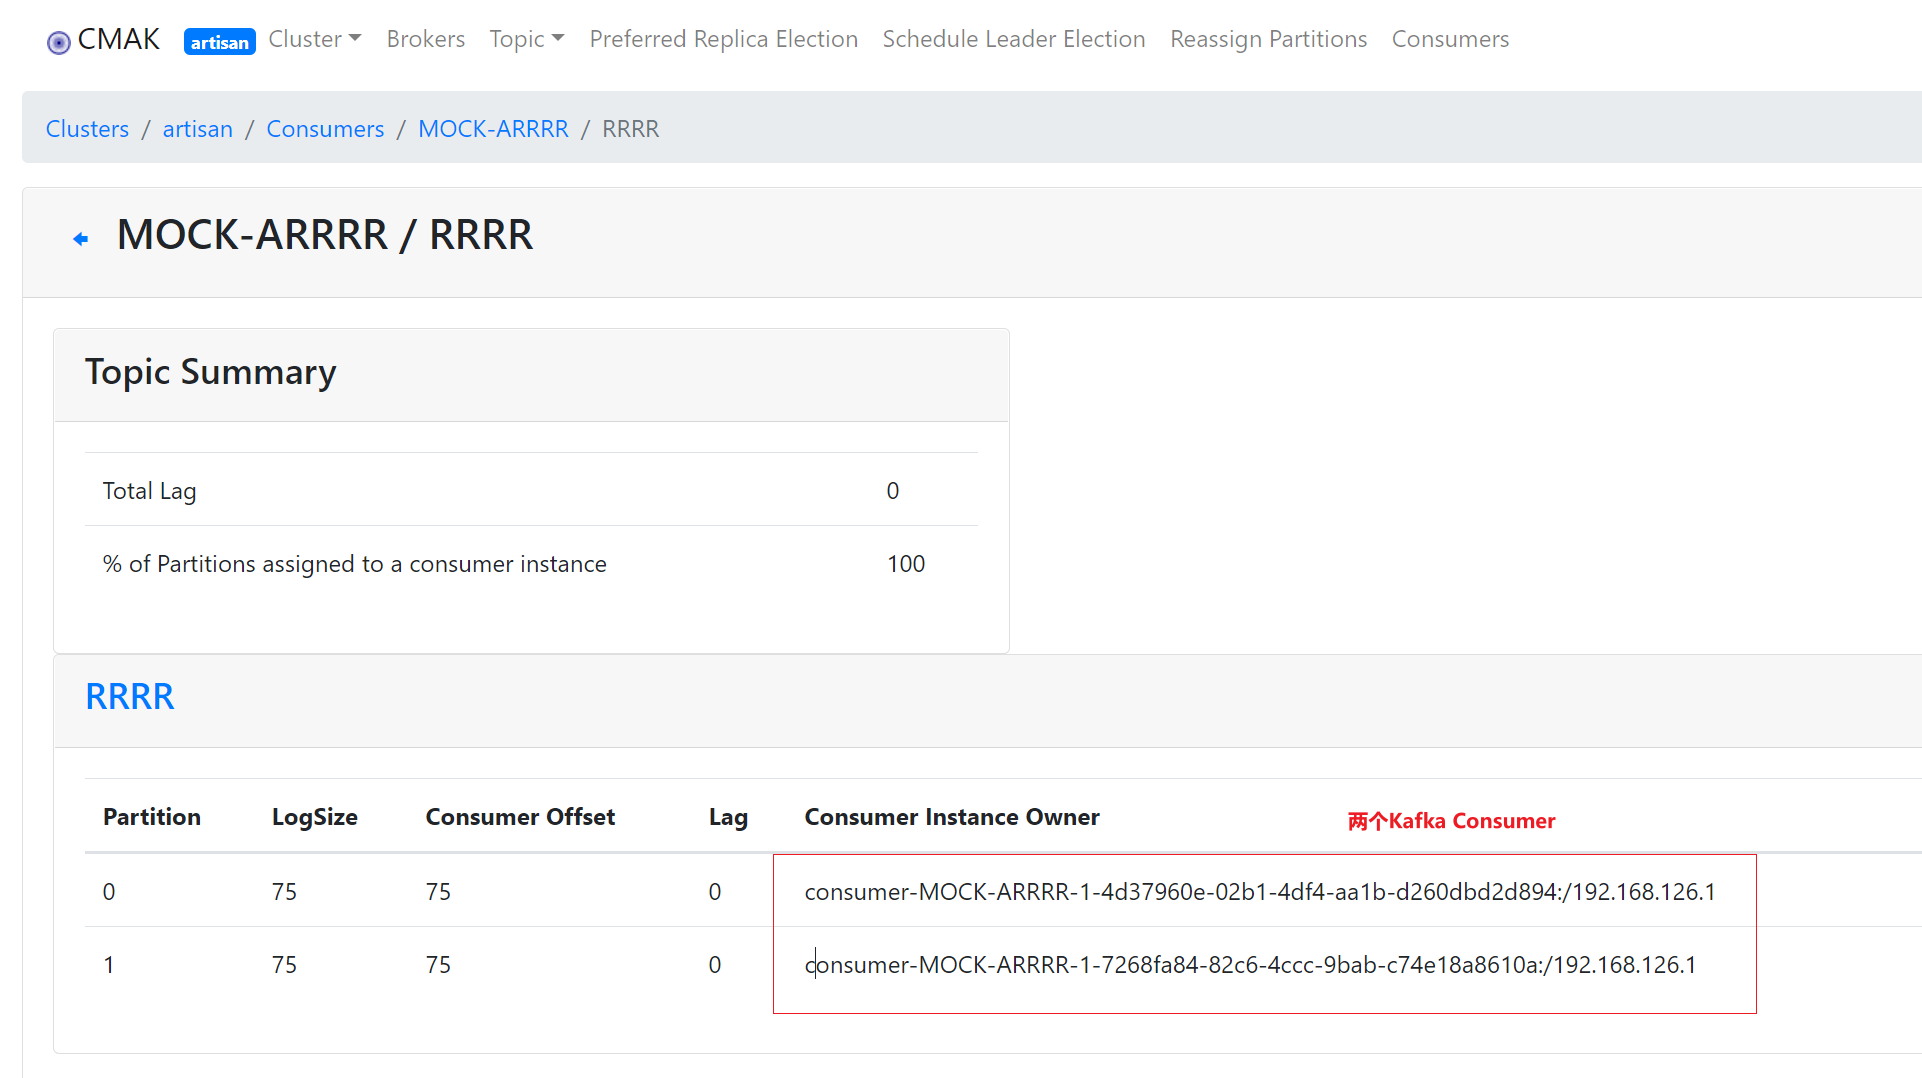The width and height of the screenshot is (1922, 1078).
Task: Open Consumers from the top navigation
Action: [1450, 38]
